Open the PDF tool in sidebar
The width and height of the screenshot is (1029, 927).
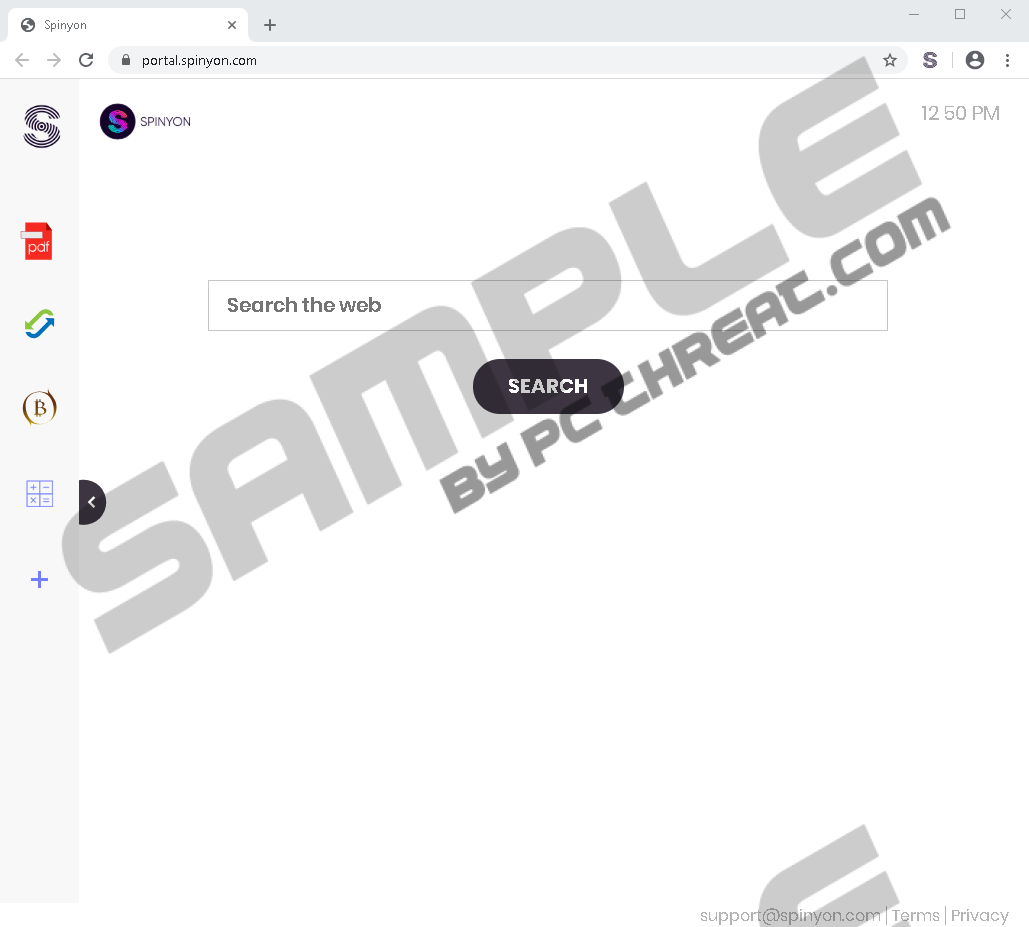(37, 241)
